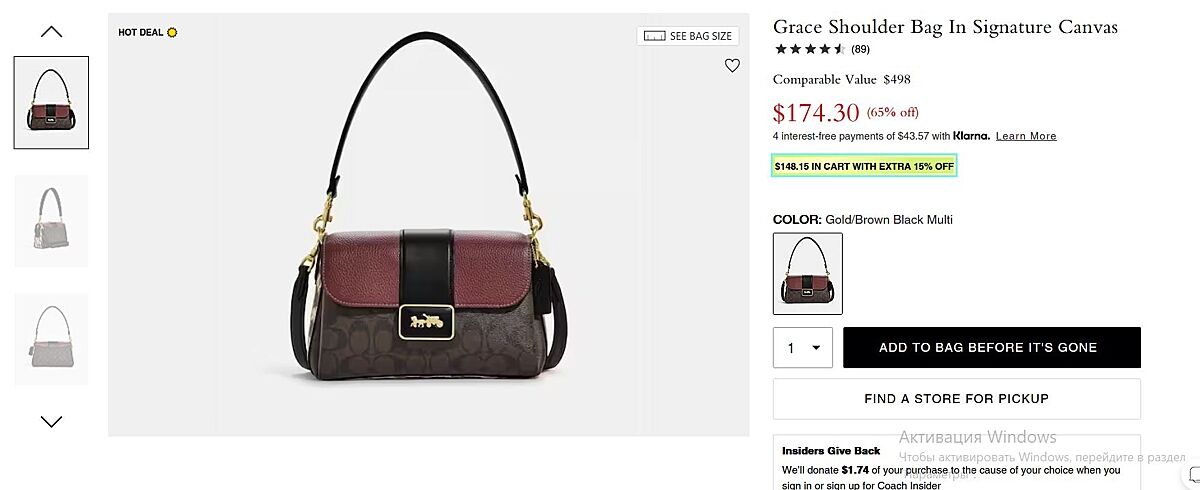
Task: Click the extra 15% off cart banner
Action: pos(864,166)
